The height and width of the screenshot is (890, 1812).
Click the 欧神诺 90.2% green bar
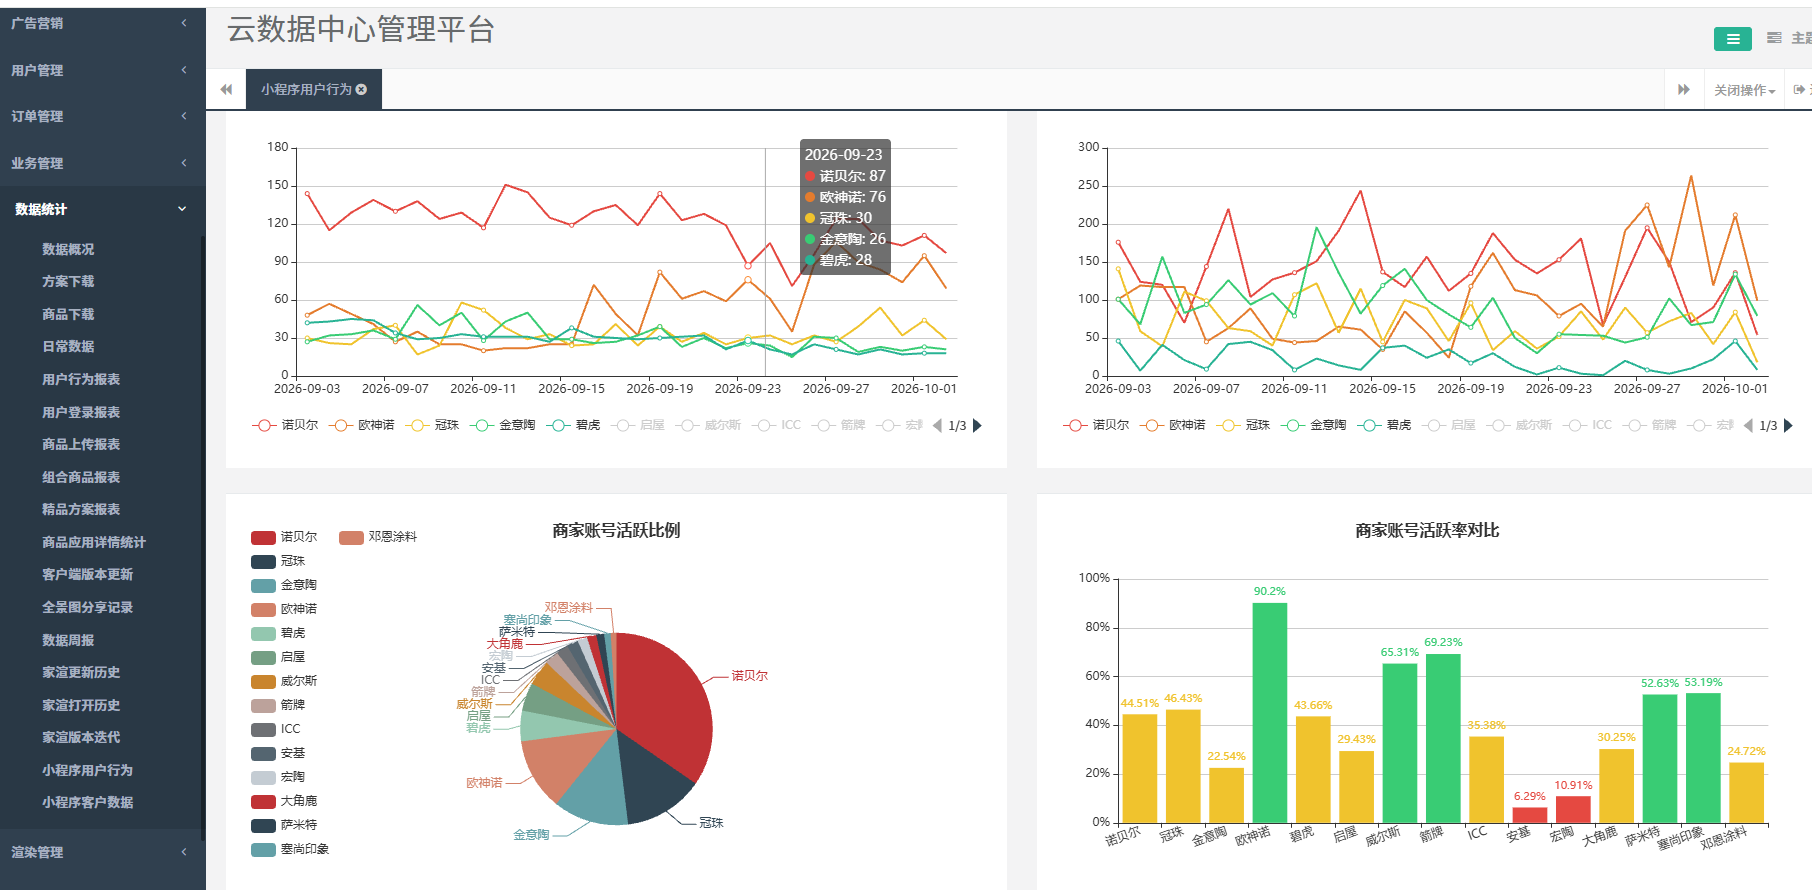click(1270, 713)
